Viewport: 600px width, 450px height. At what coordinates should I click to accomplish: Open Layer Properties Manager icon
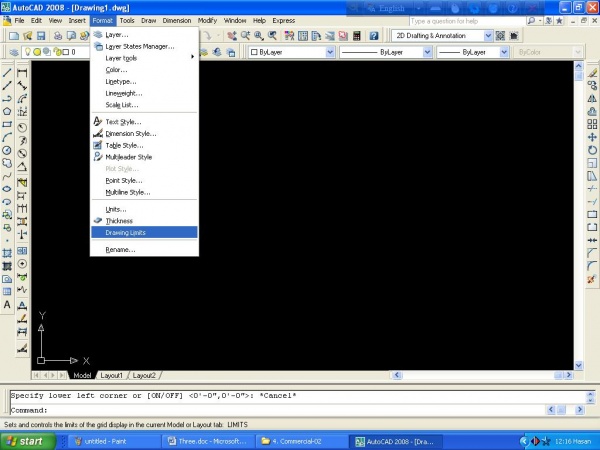(x=14, y=52)
